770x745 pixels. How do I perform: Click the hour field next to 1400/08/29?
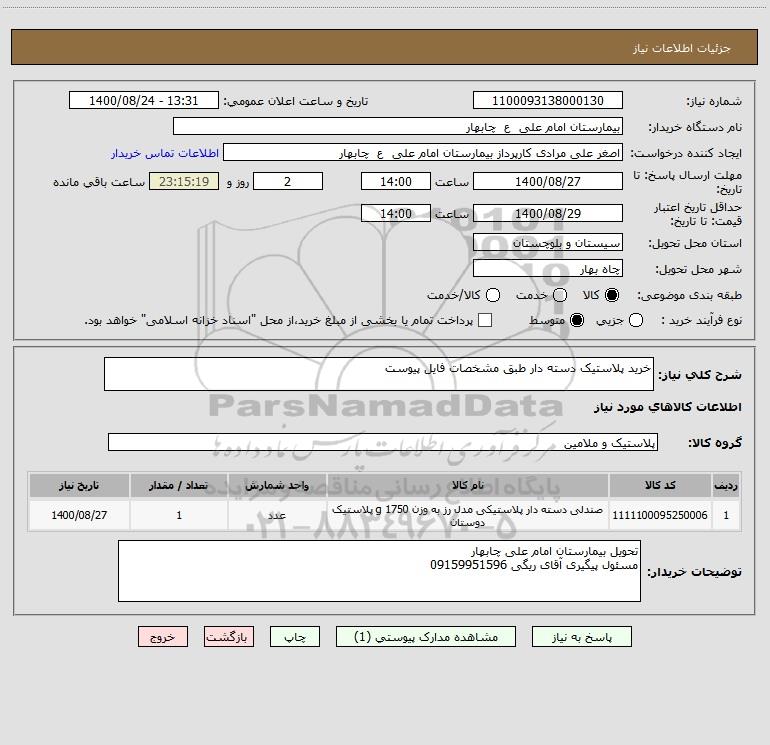(x=396, y=213)
